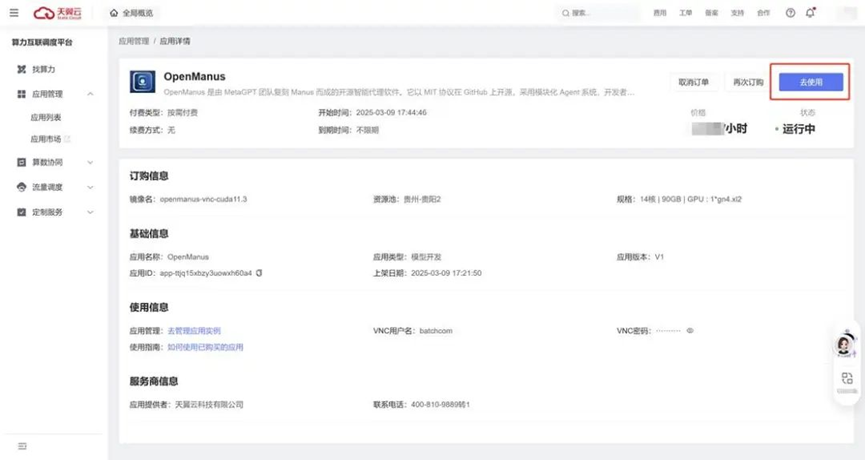Collapse the 应用管理 sidebar section
The height and width of the screenshot is (460, 865).
pos(91,94)
